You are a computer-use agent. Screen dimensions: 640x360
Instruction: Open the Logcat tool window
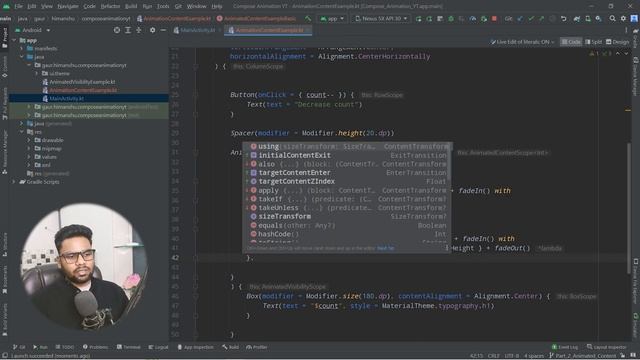point(158,347)
